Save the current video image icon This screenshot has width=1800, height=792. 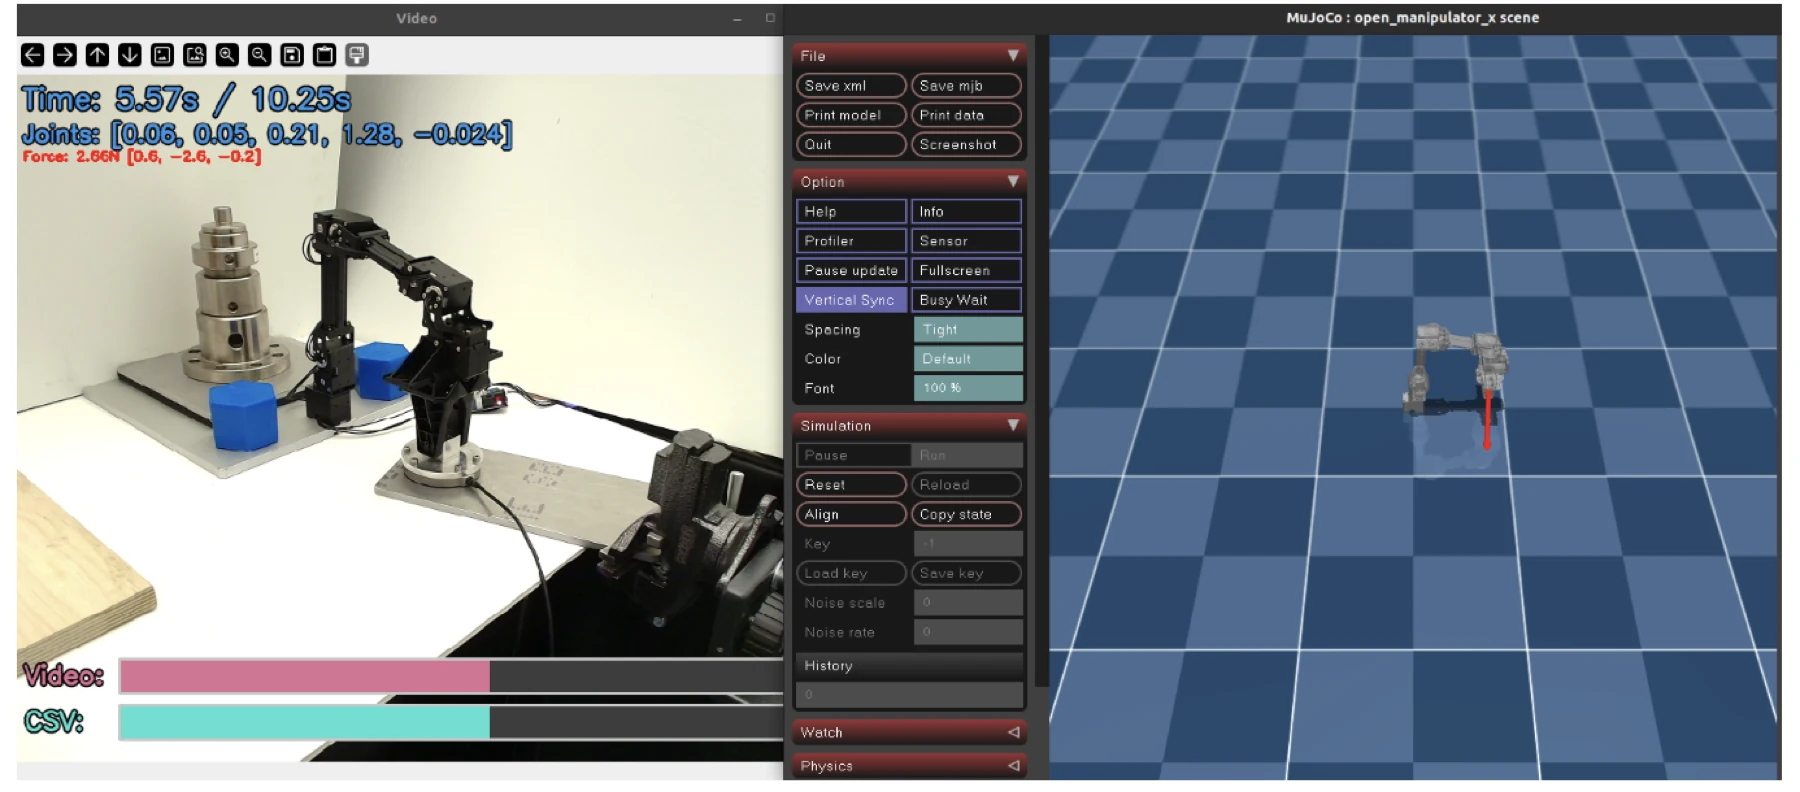(292, 55)
